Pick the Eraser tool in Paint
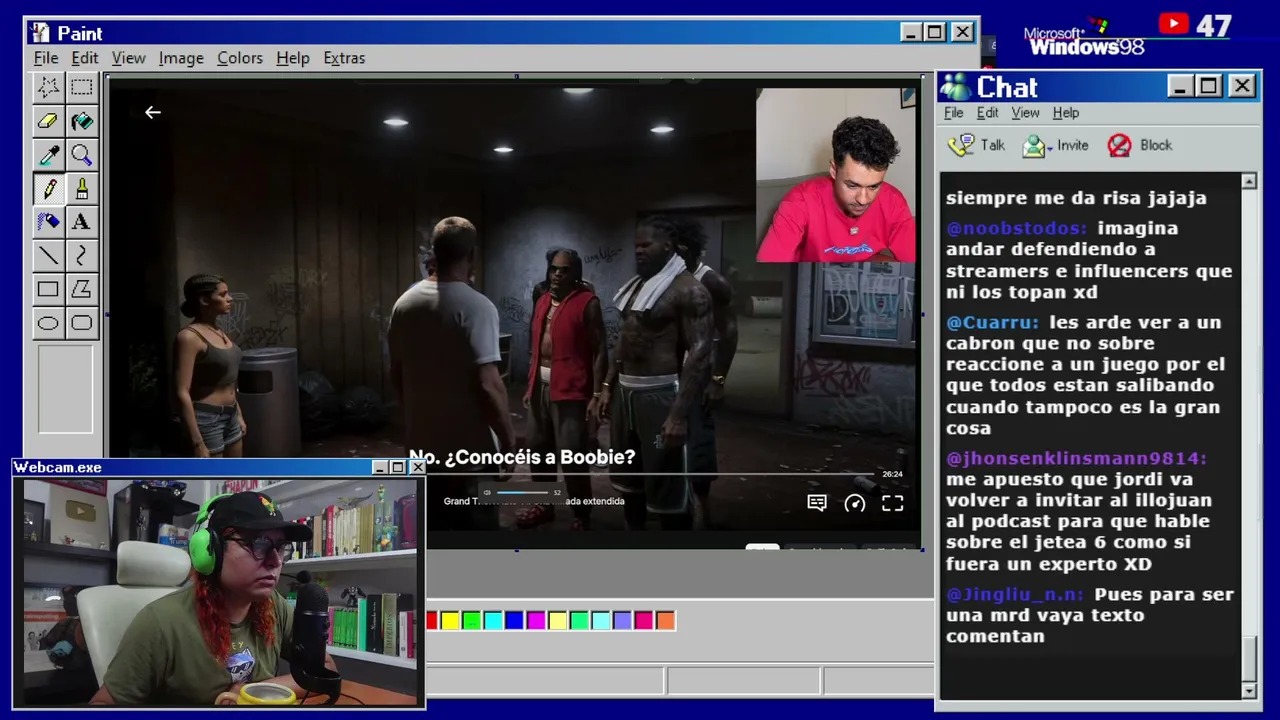Viewport: 1280px width, 720px height. (48, 121)
